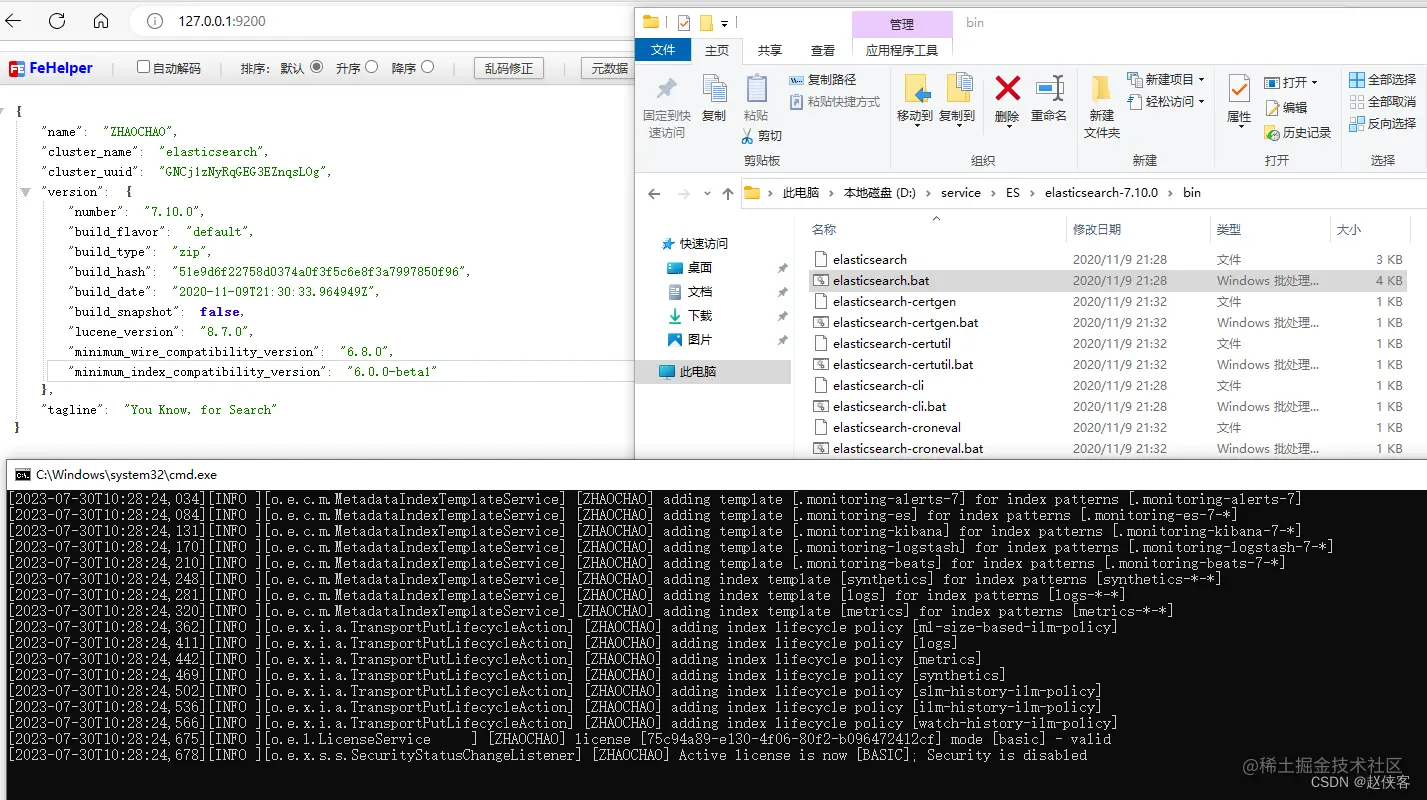Open recent locations dropdown beside forward arrow
The height and width of the screenshot is (800, 1427).
point(709,194)
